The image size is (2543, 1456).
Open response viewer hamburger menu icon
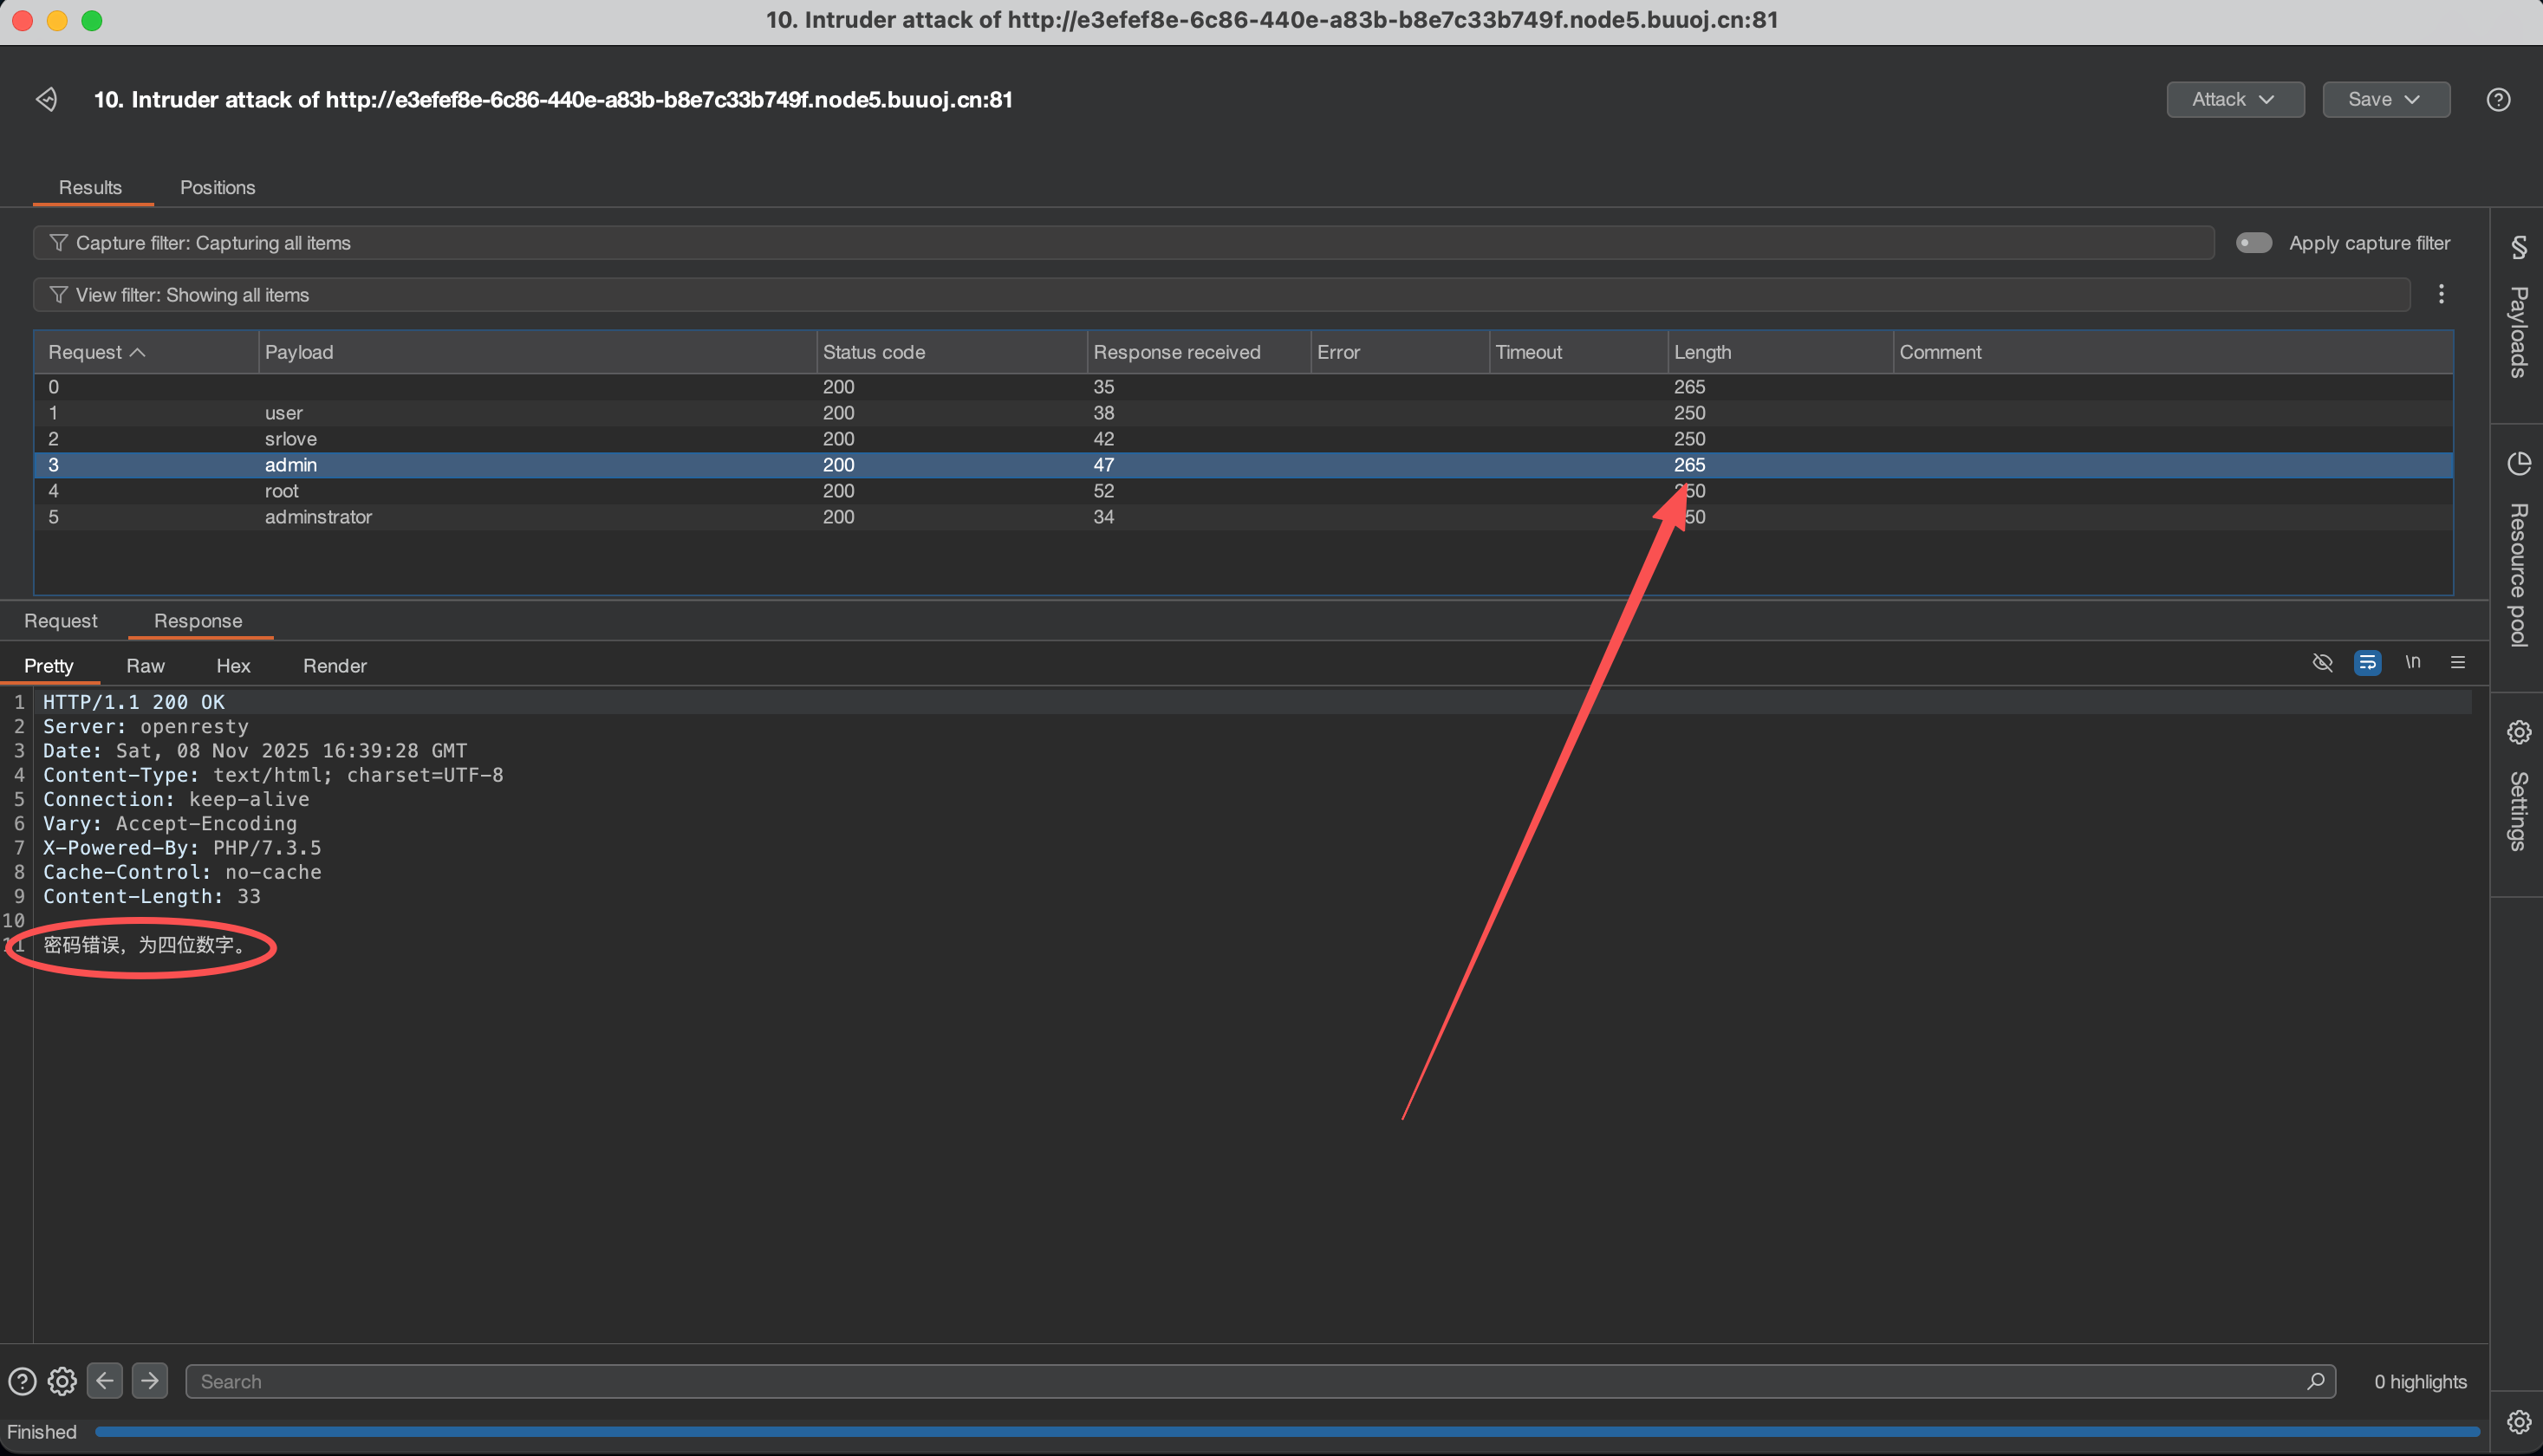pyautogui.click(x=2458, y=662)
